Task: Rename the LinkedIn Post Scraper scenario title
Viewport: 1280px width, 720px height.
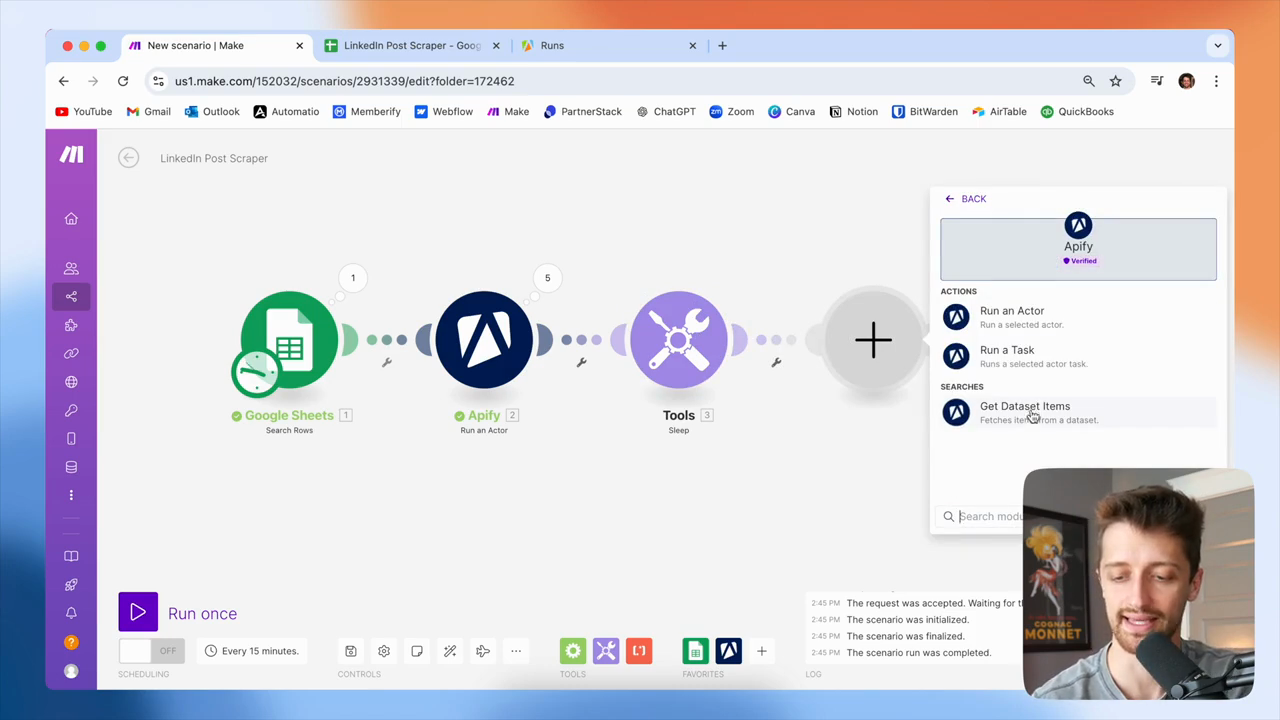Action: pyautogui.click(x=214, y=158)
